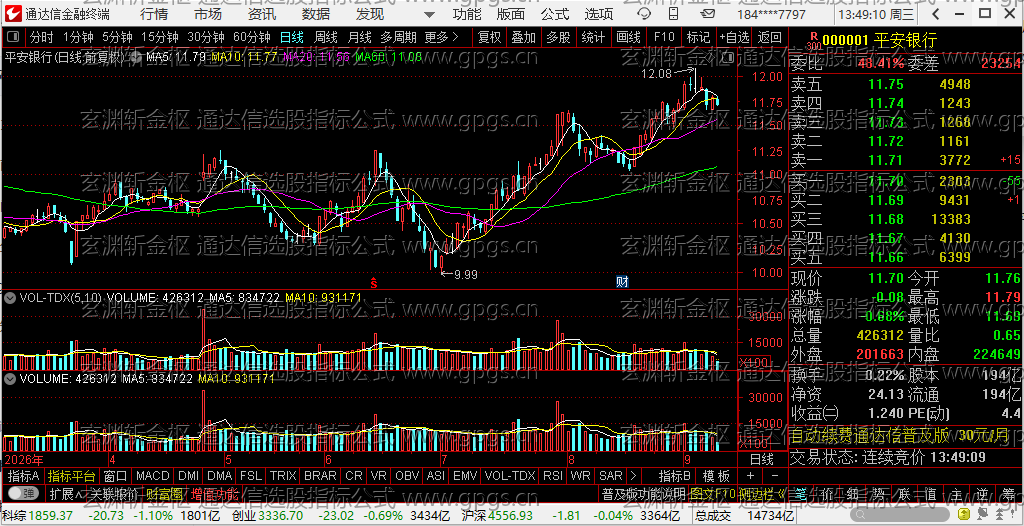Select 周线 weekly period
This screenshot has width=1024, height=526.
(x=325, y=38)
